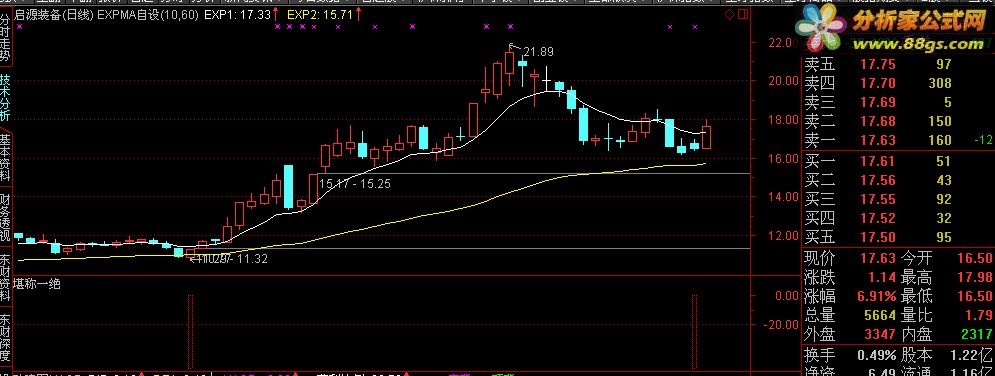Click the red up arrow after EXP2 value
Image resolution: width=995 pixels, height=376 pixels.
click(359, 13)
